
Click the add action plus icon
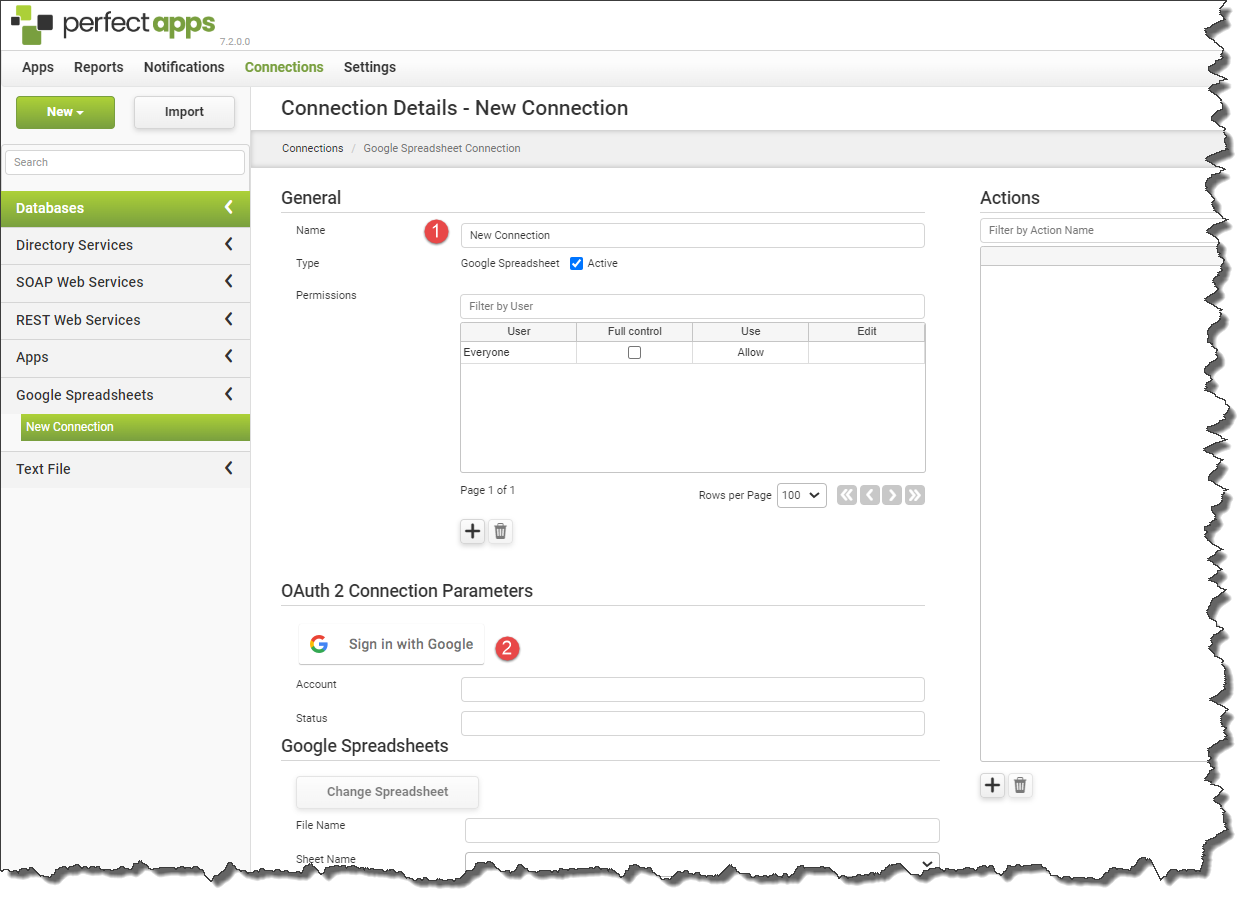(x=991, y=785)
